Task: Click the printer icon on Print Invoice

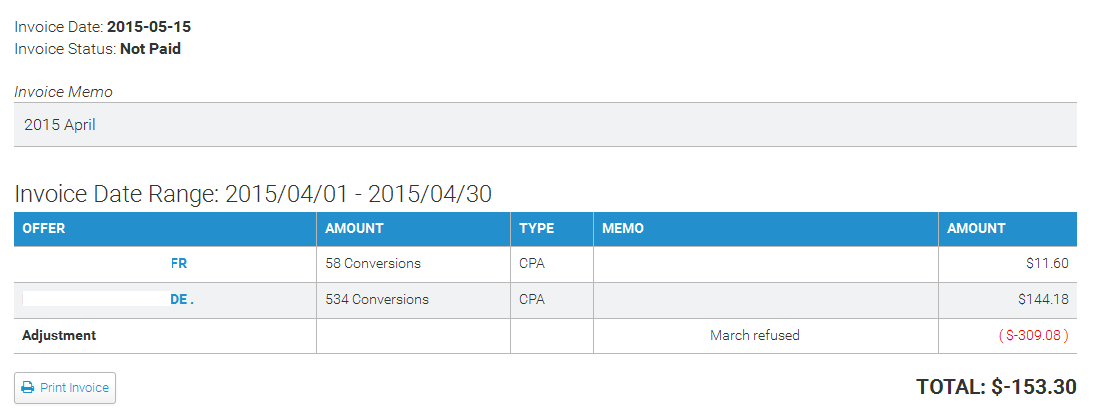Action: (28, 388)
